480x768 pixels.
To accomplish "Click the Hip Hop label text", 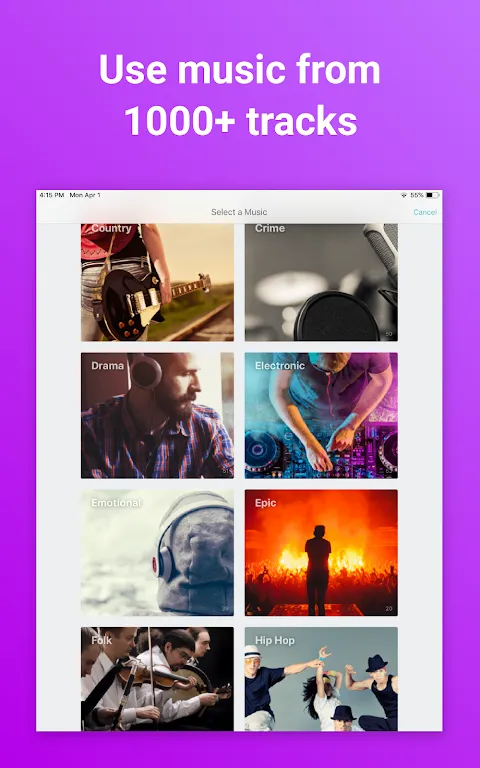I will point(275,640).
